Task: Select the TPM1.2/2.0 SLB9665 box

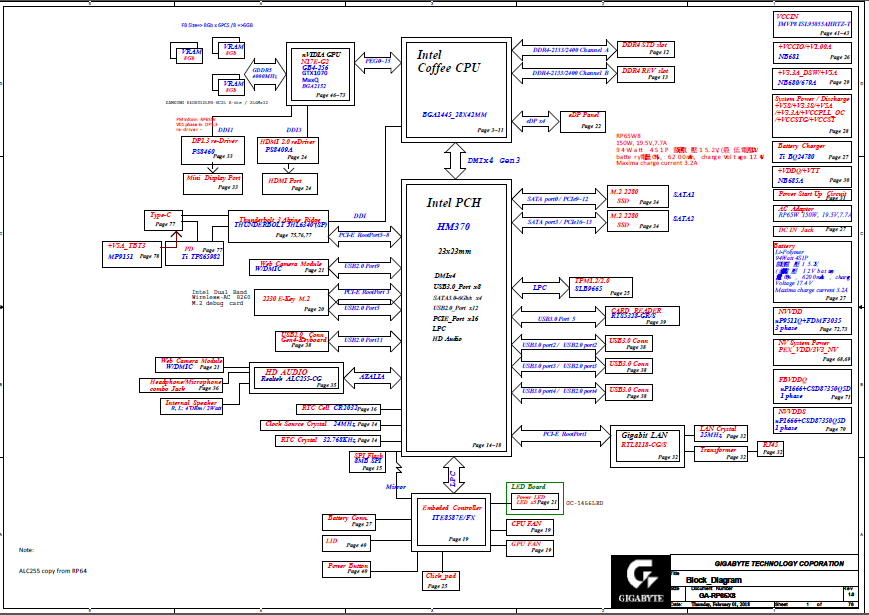Action: pyautogui.click(x=601, y=288)
